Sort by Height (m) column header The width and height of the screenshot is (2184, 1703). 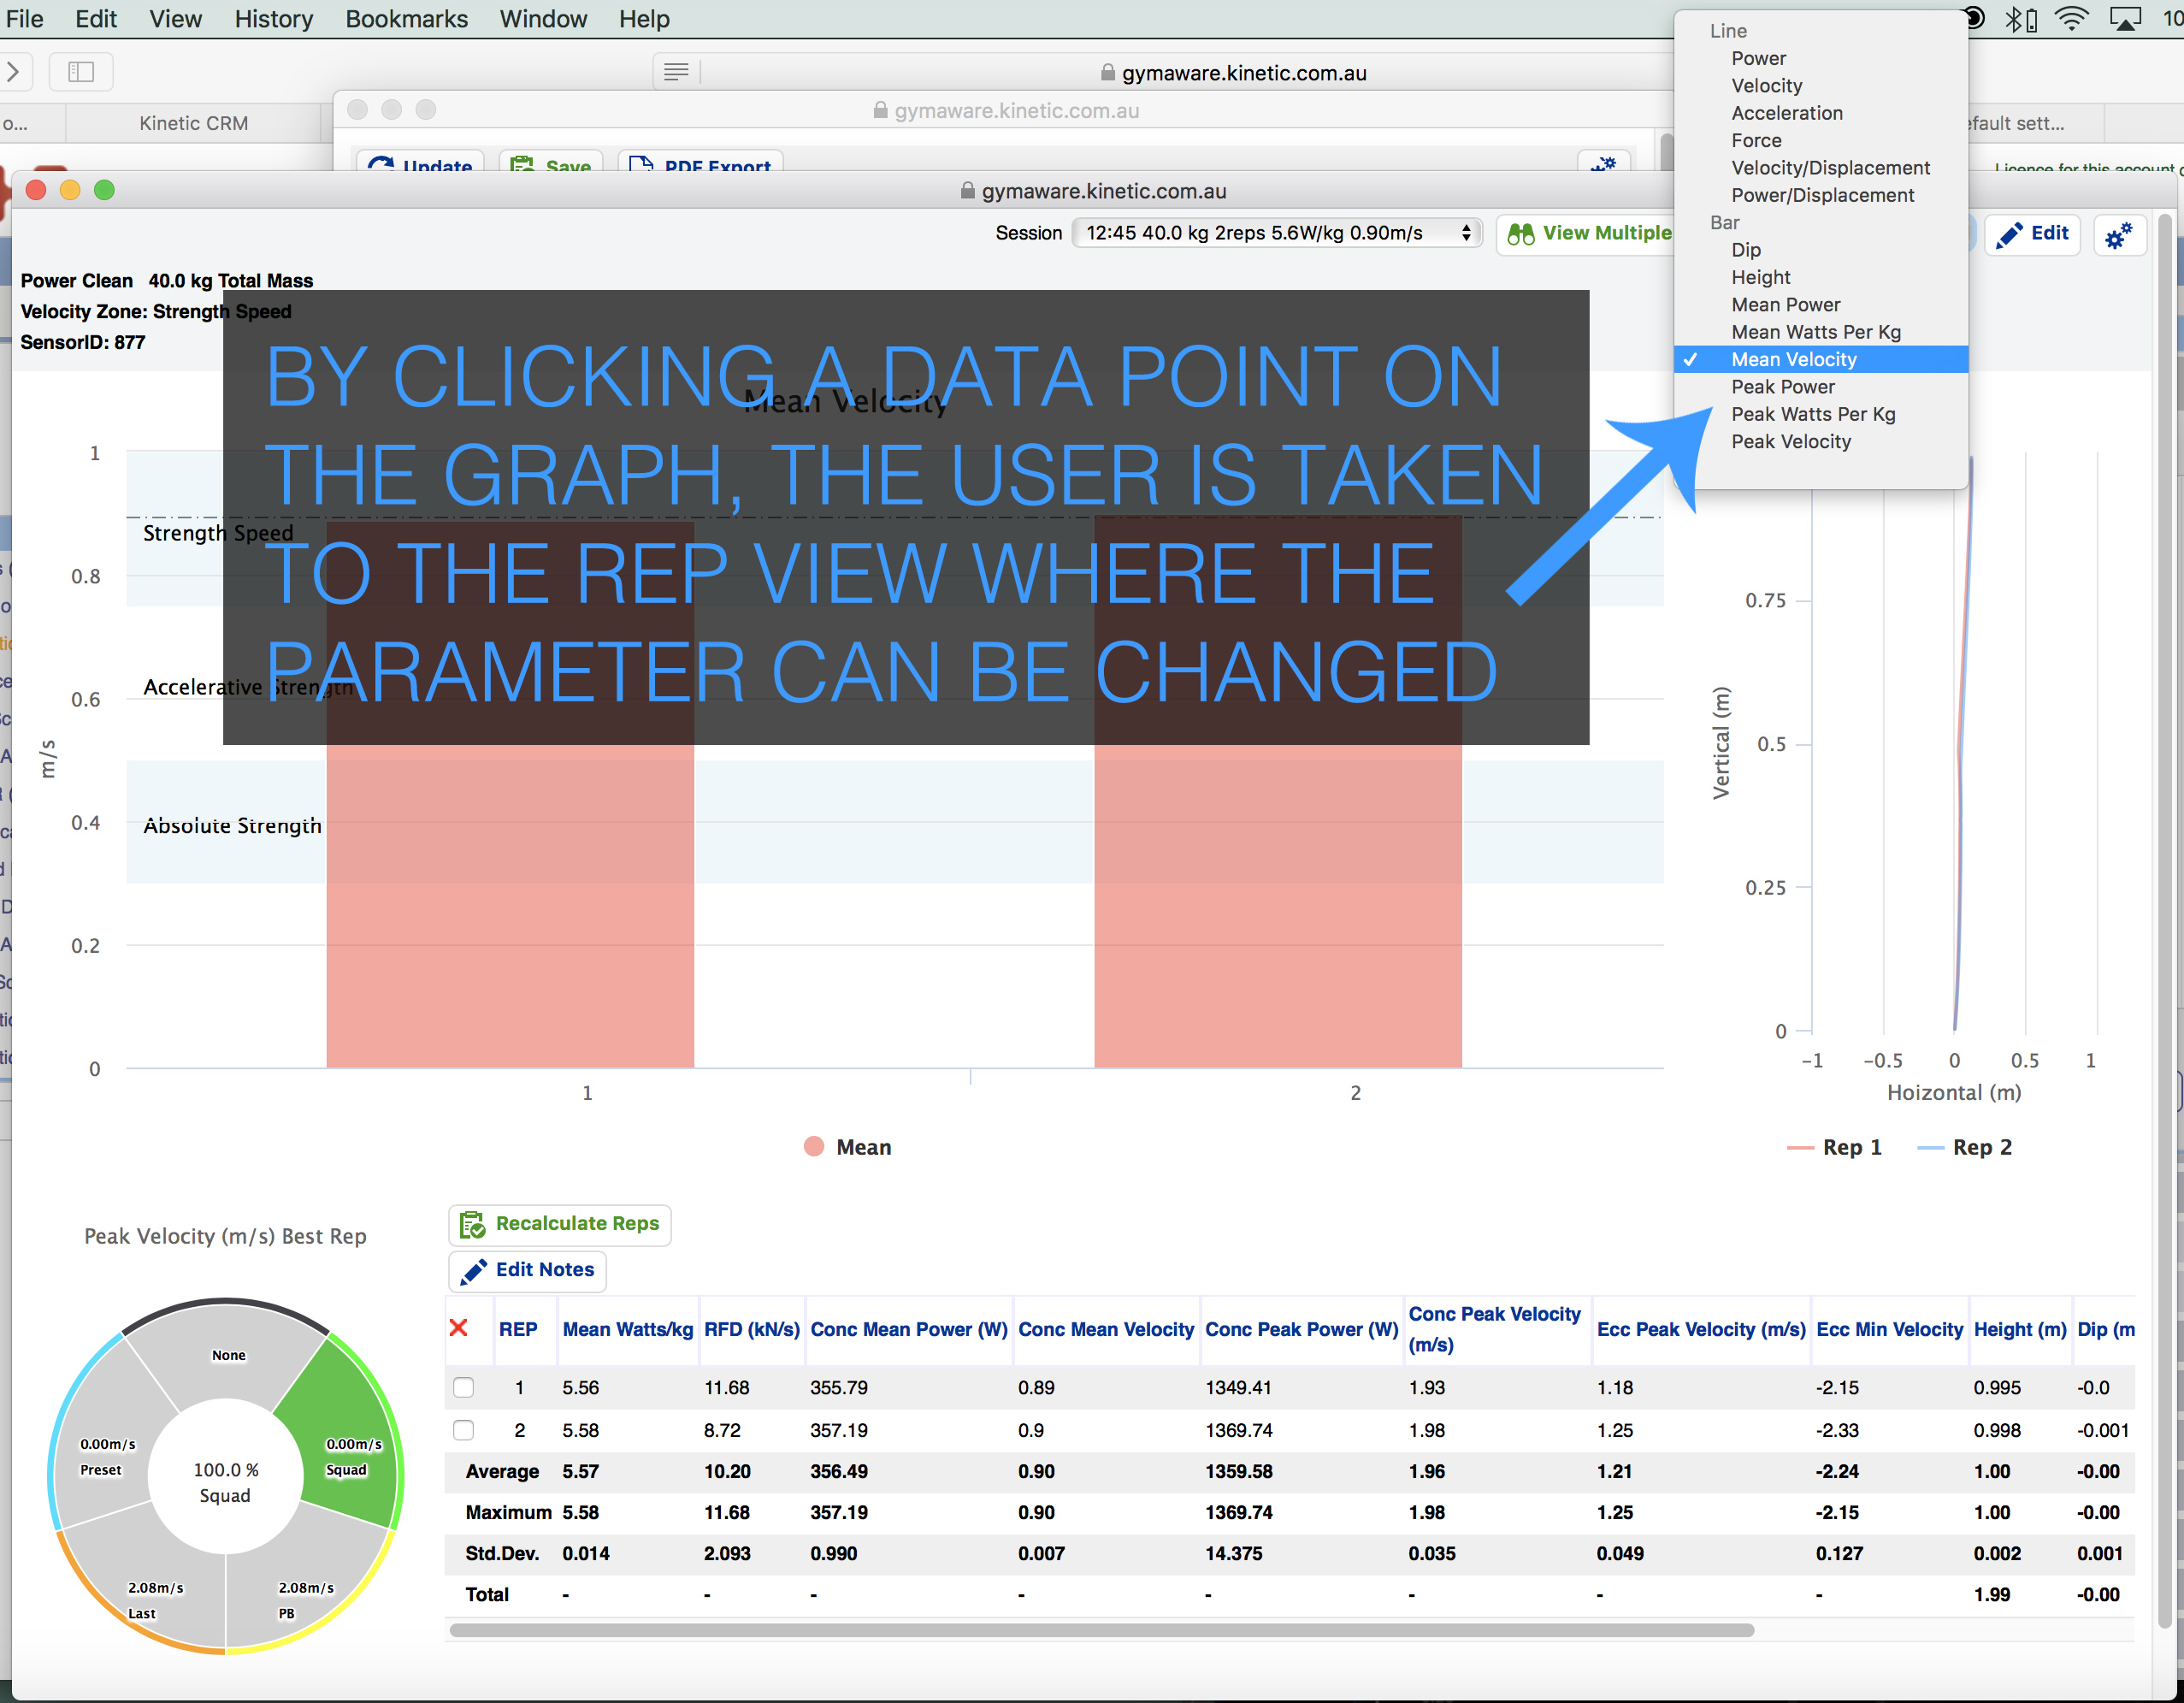[2020, 1329]
